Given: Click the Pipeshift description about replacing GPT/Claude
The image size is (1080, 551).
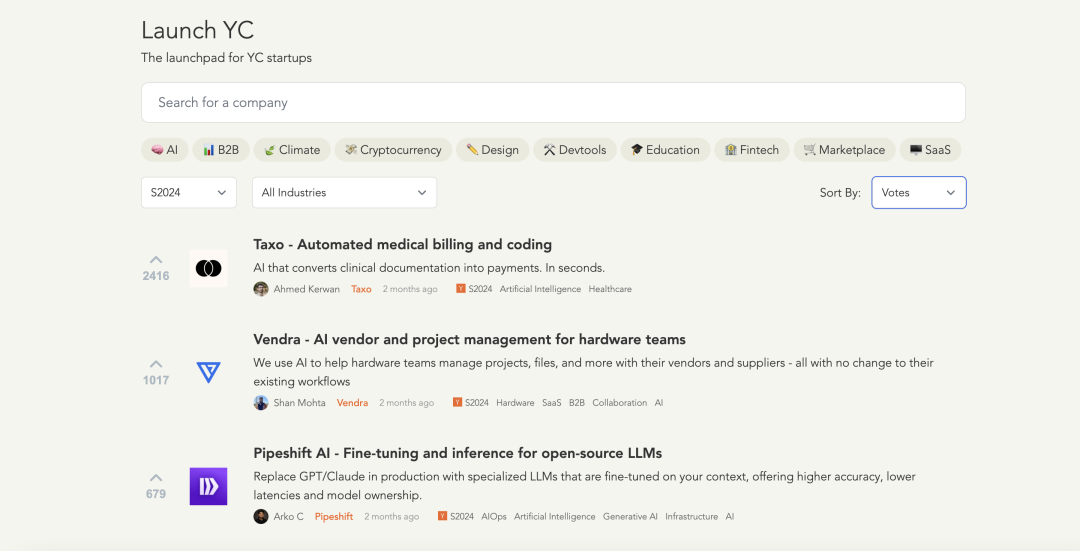Looking at the screenshot, I should pyautogui.click(x=584, y=486).
